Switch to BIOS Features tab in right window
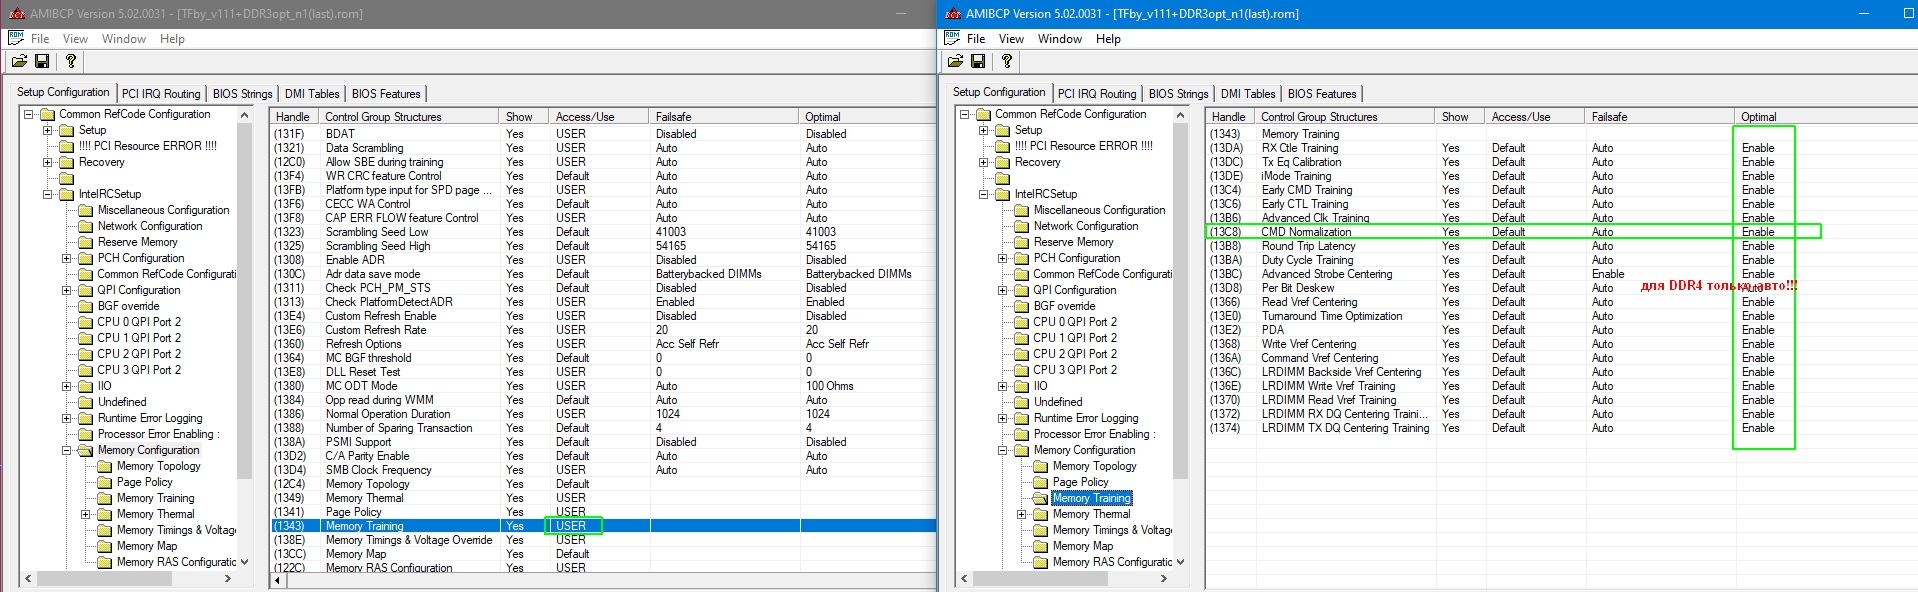1918x592 pixels. [x=1322, y=94]
